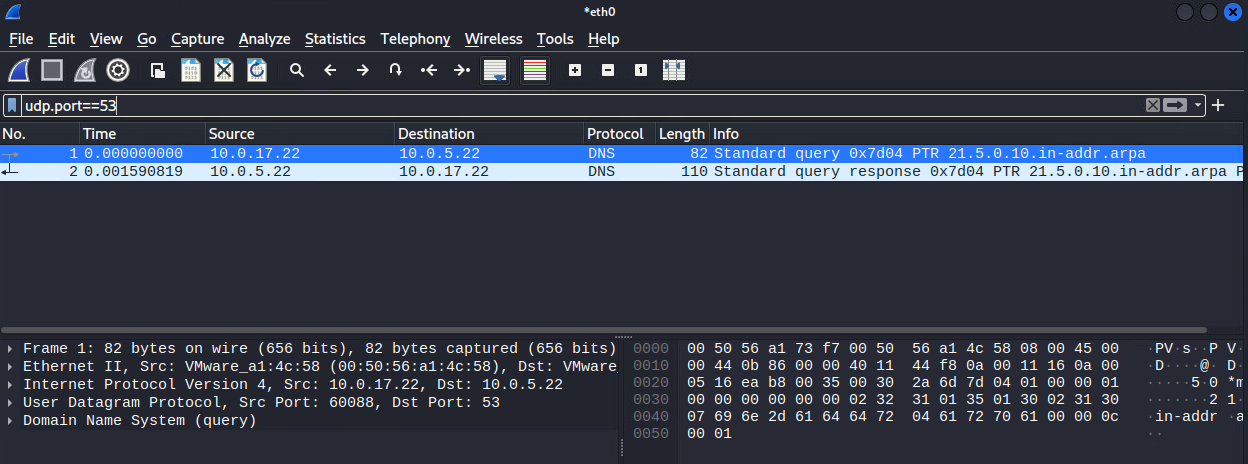Image resolution: width=1248 pixels, height=464 pixels.
Task: Open the Statistics menu
Action: 335,39
